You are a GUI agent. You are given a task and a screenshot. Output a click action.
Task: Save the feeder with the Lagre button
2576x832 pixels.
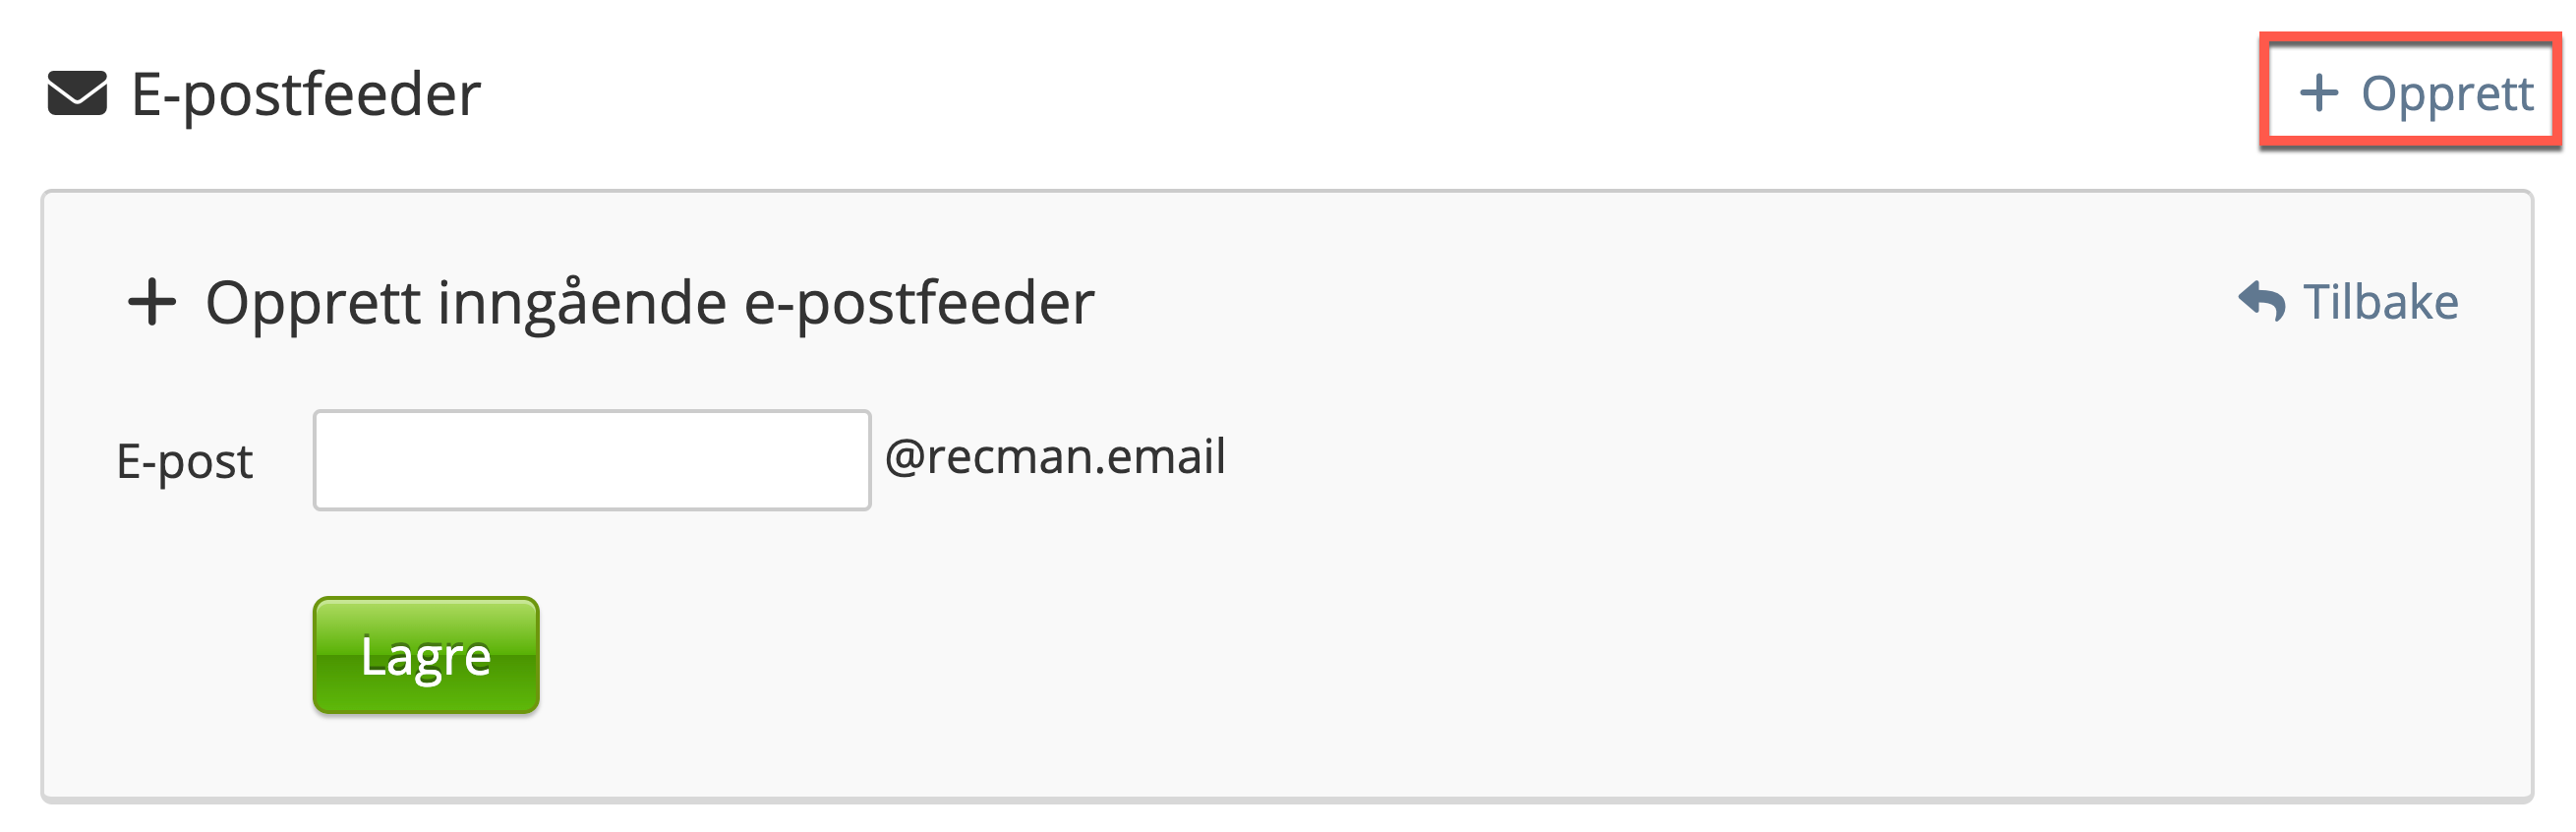(426, 656)
